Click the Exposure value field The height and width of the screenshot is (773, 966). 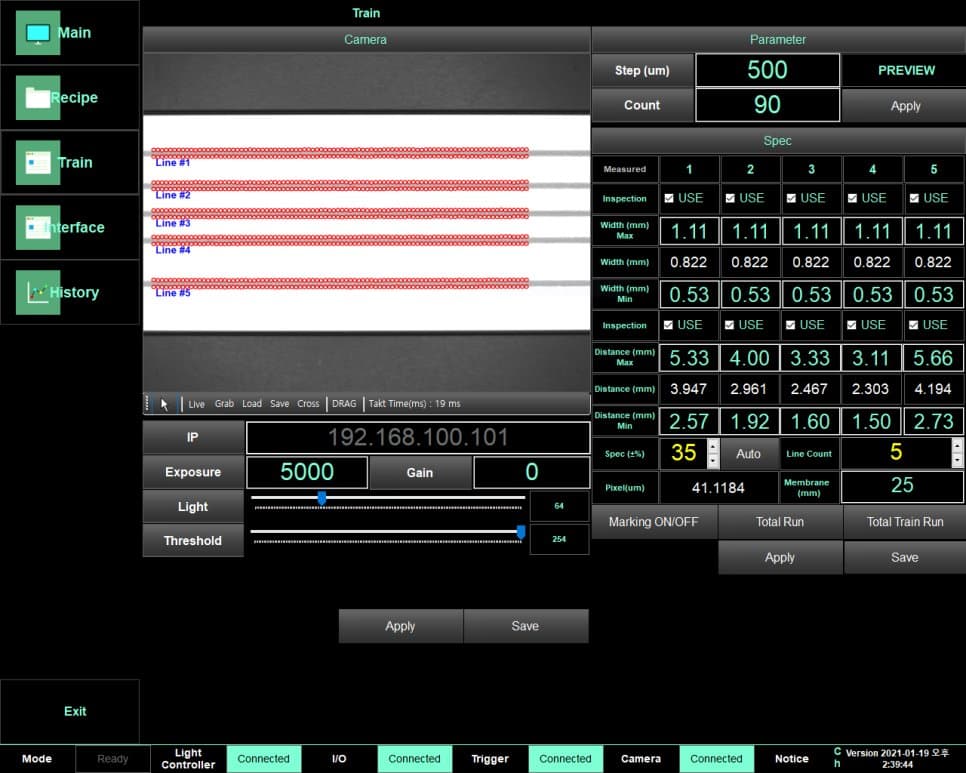[307, 472]
